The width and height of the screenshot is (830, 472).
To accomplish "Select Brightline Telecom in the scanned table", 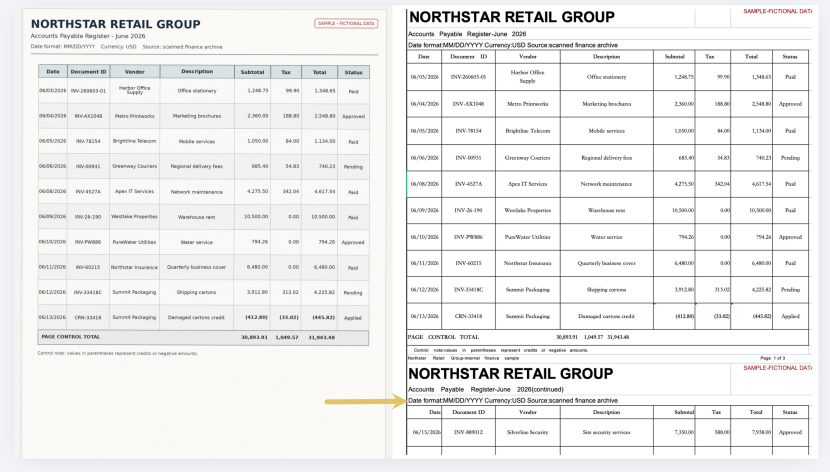I will (134, 141).
